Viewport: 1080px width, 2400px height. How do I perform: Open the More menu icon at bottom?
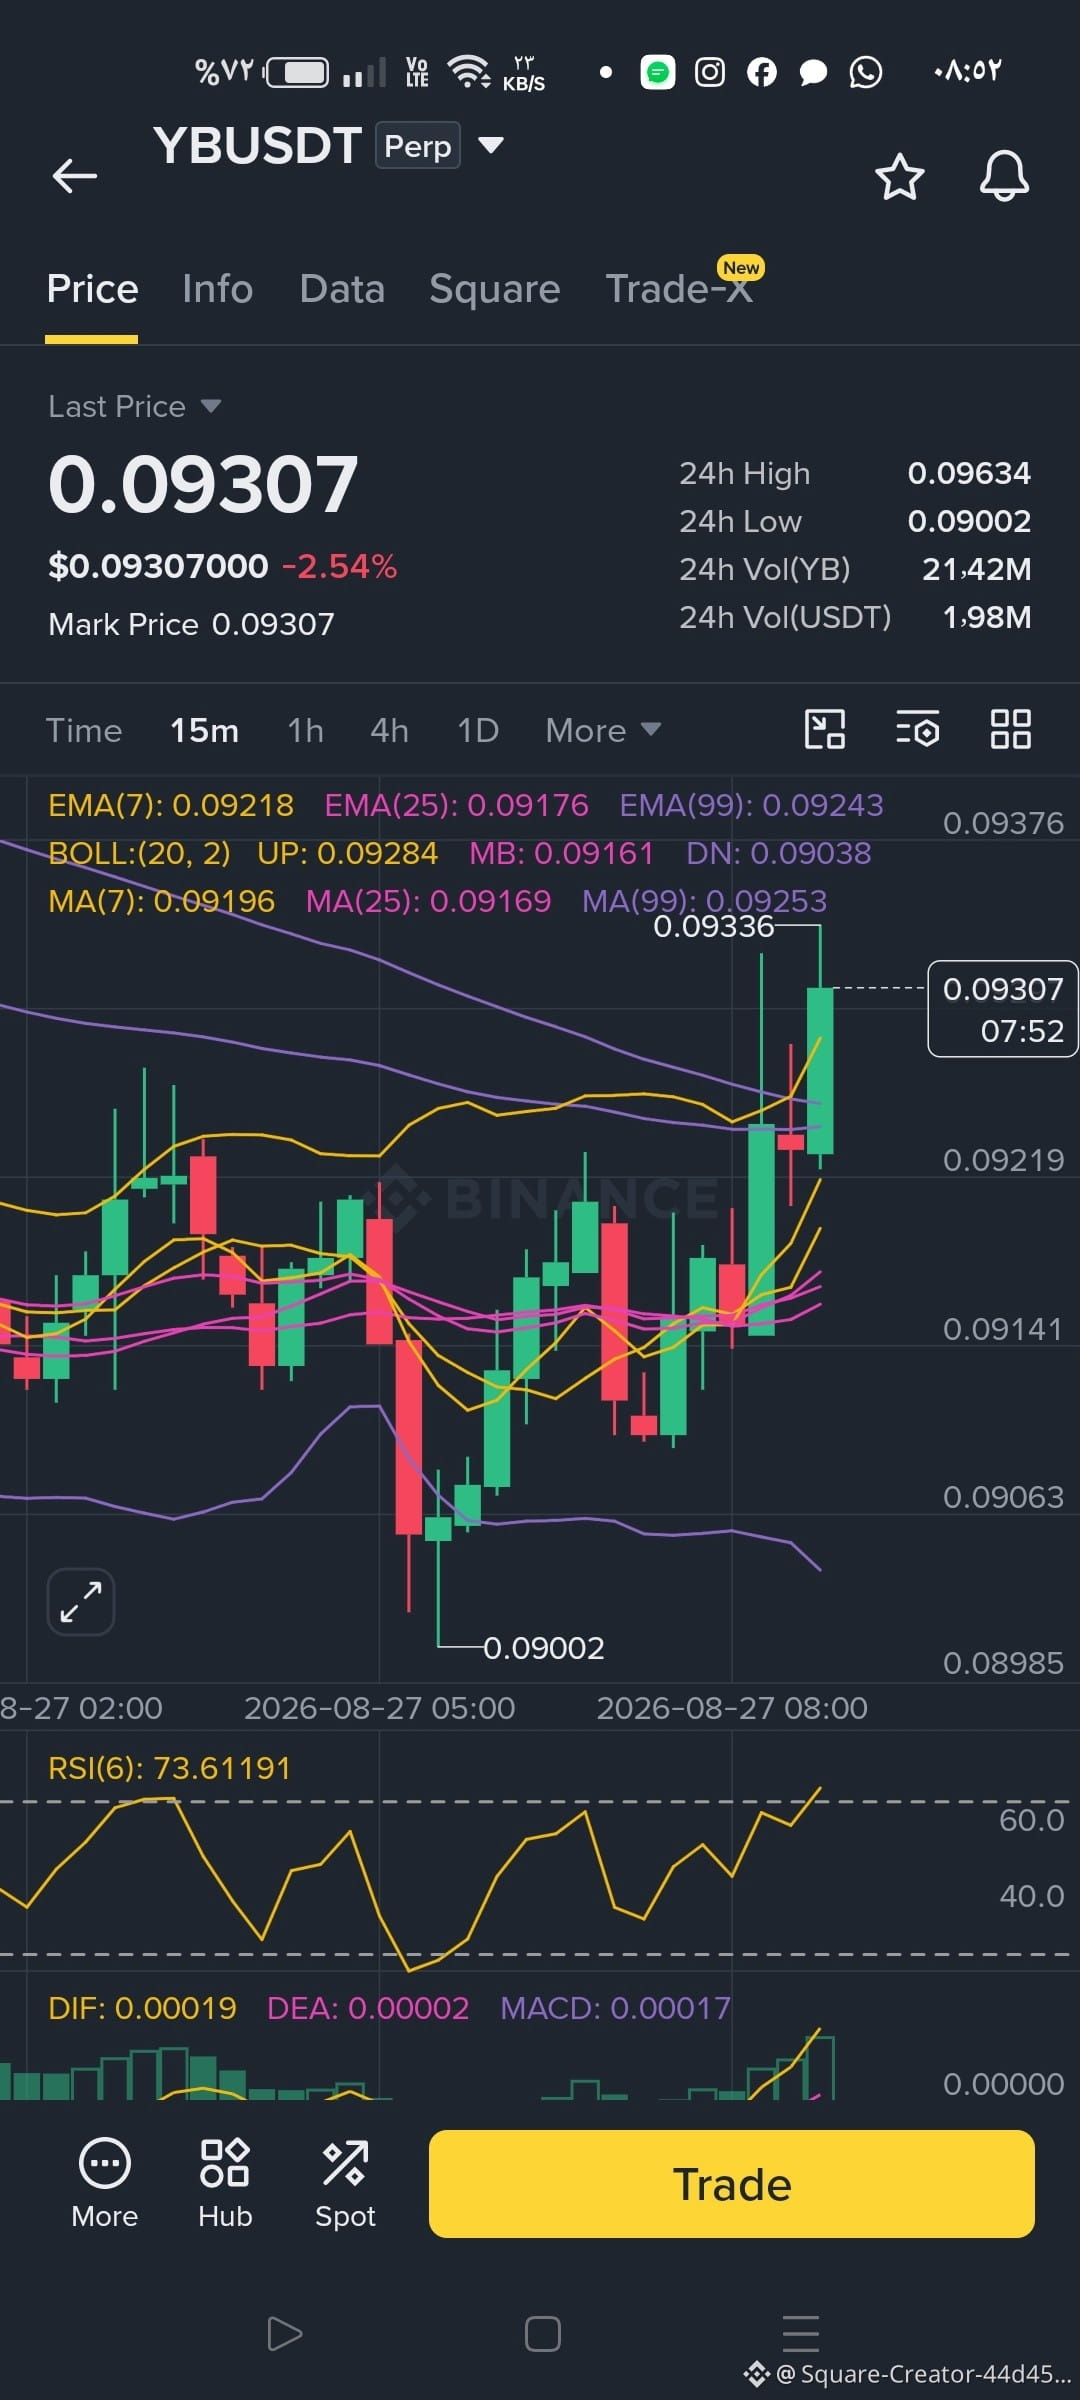click(105, 2185)
